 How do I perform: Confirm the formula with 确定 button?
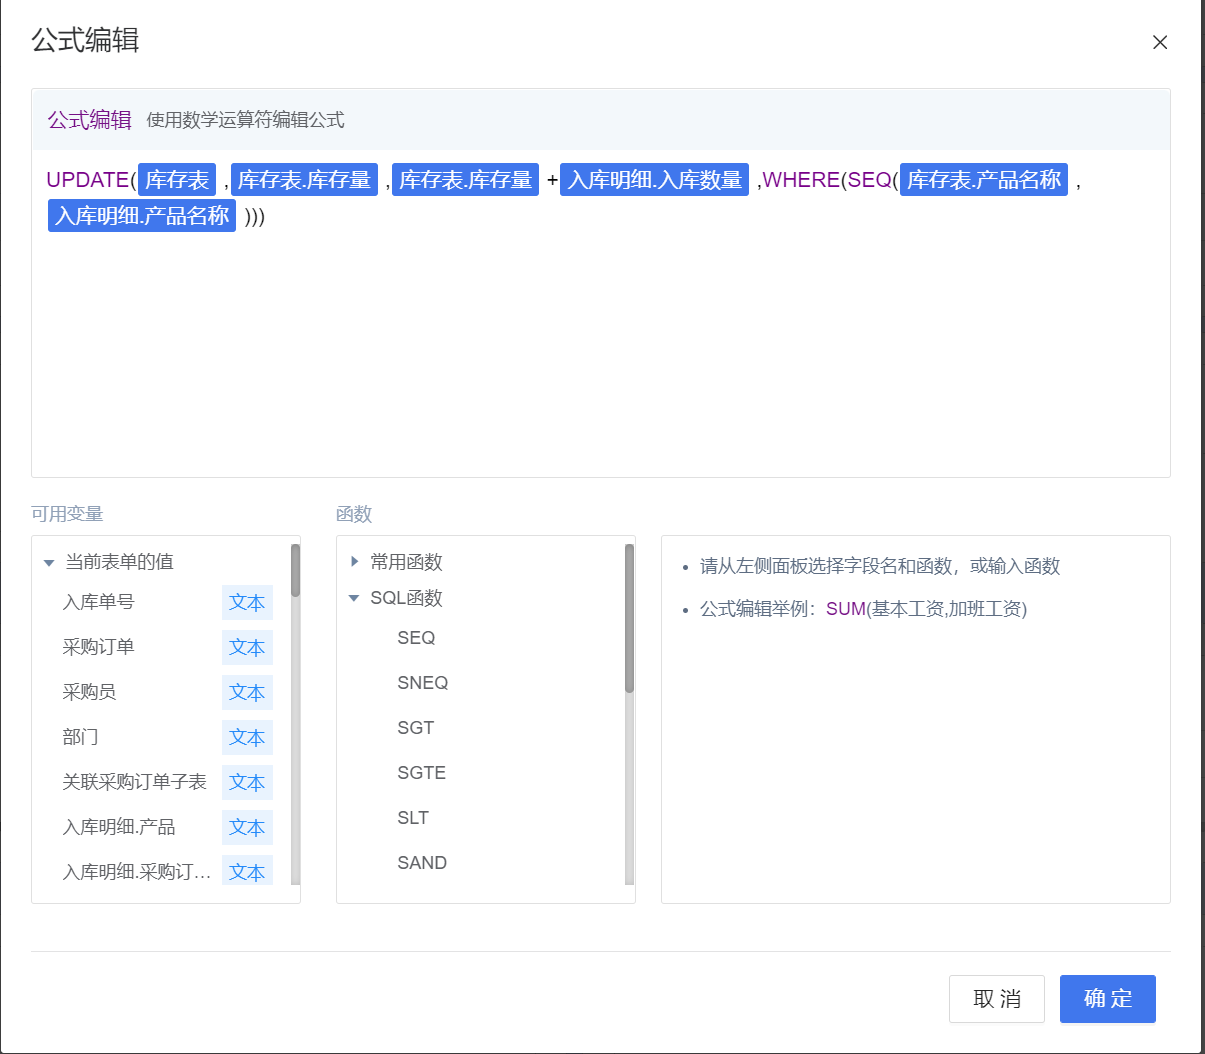click(1108, 999)
